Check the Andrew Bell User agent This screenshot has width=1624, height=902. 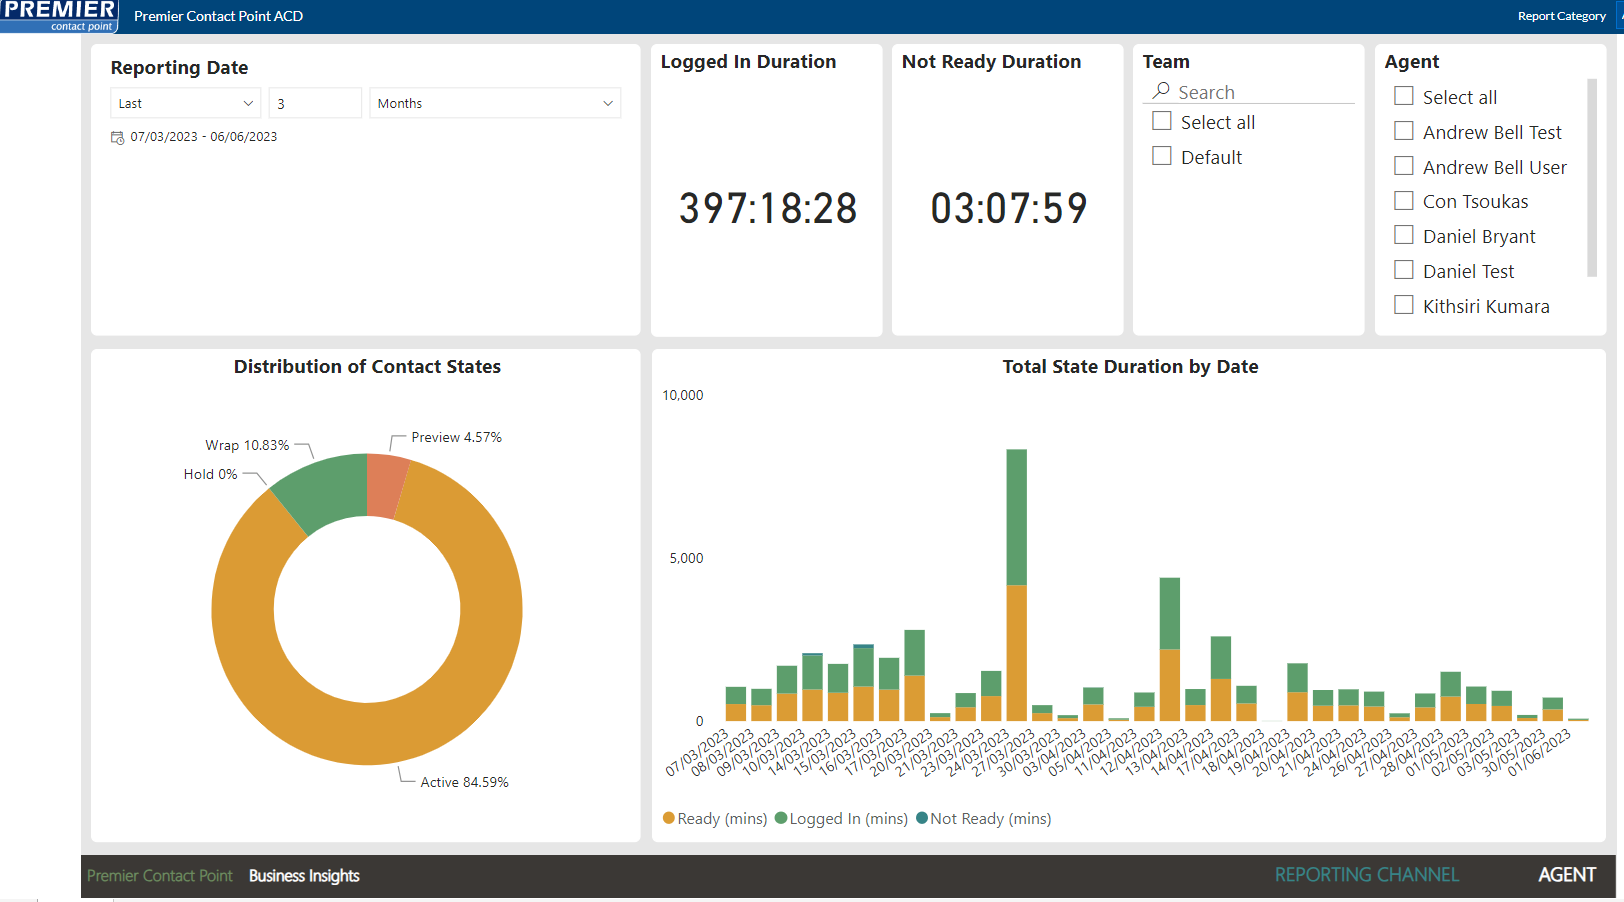1404,166
